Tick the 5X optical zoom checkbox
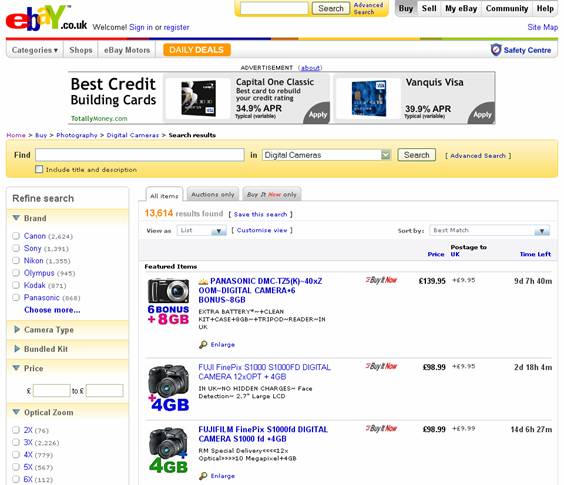This screenshot has width=564, height=485. click(16, 467)
